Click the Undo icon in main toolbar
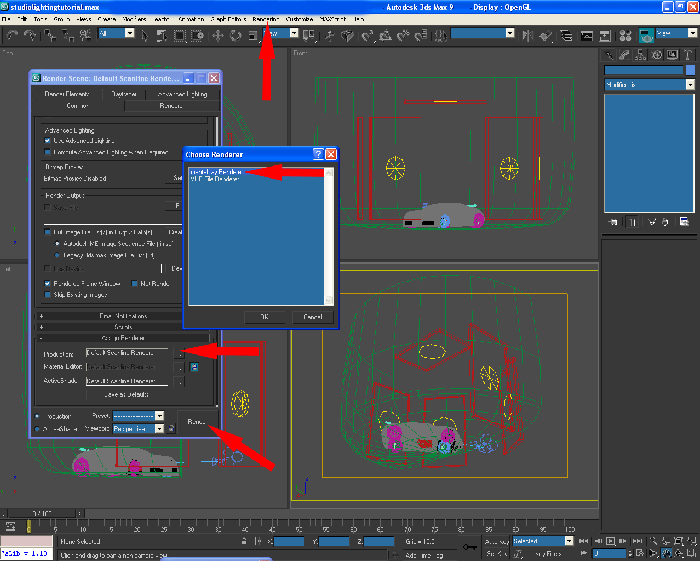Viewport: 700px width, 561px height. coord(12,34)
